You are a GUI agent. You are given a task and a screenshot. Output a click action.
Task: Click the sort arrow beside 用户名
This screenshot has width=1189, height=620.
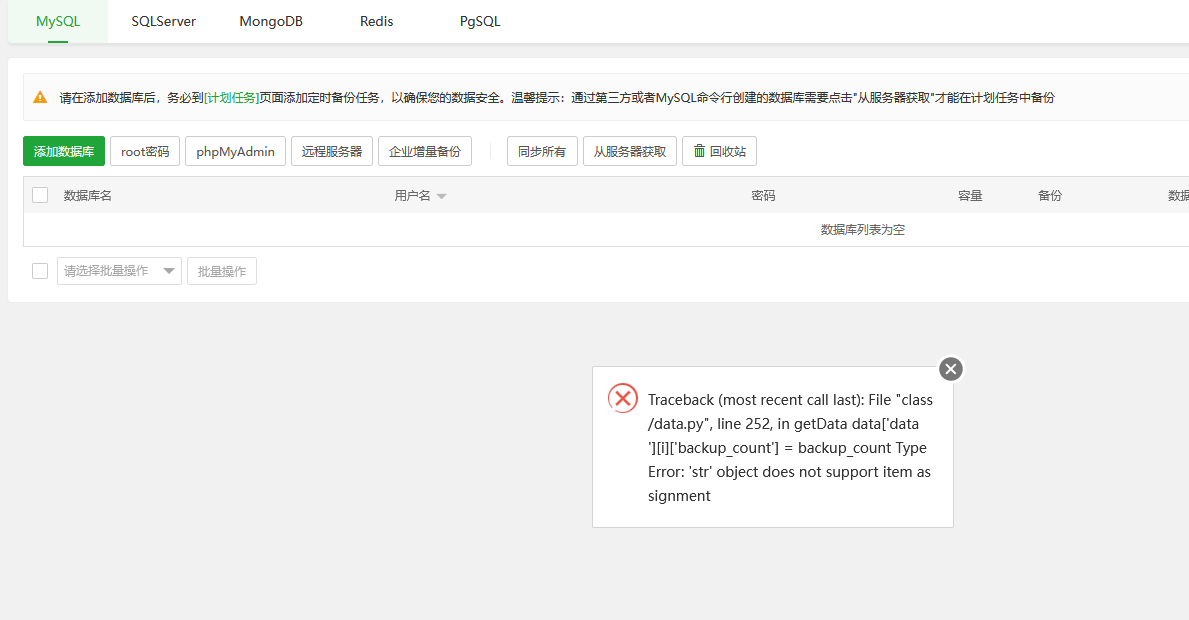coord(441,196)
